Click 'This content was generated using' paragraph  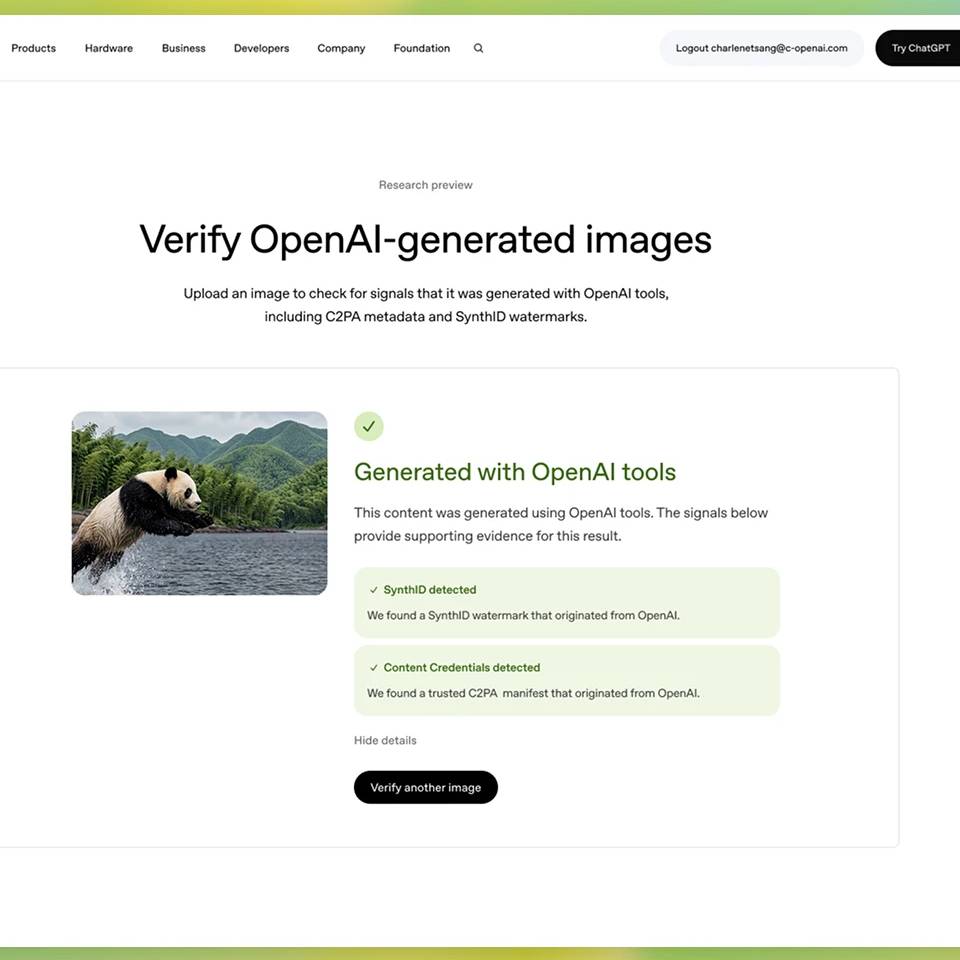pyautogui.click(x=561, y=524)
